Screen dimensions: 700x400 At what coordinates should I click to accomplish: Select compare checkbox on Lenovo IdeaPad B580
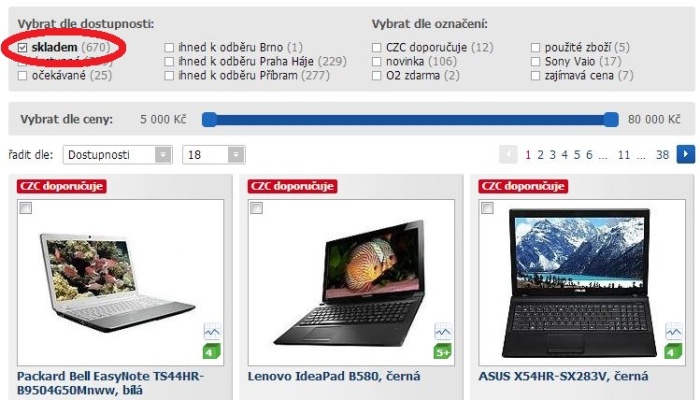click(x=256, y=208)
